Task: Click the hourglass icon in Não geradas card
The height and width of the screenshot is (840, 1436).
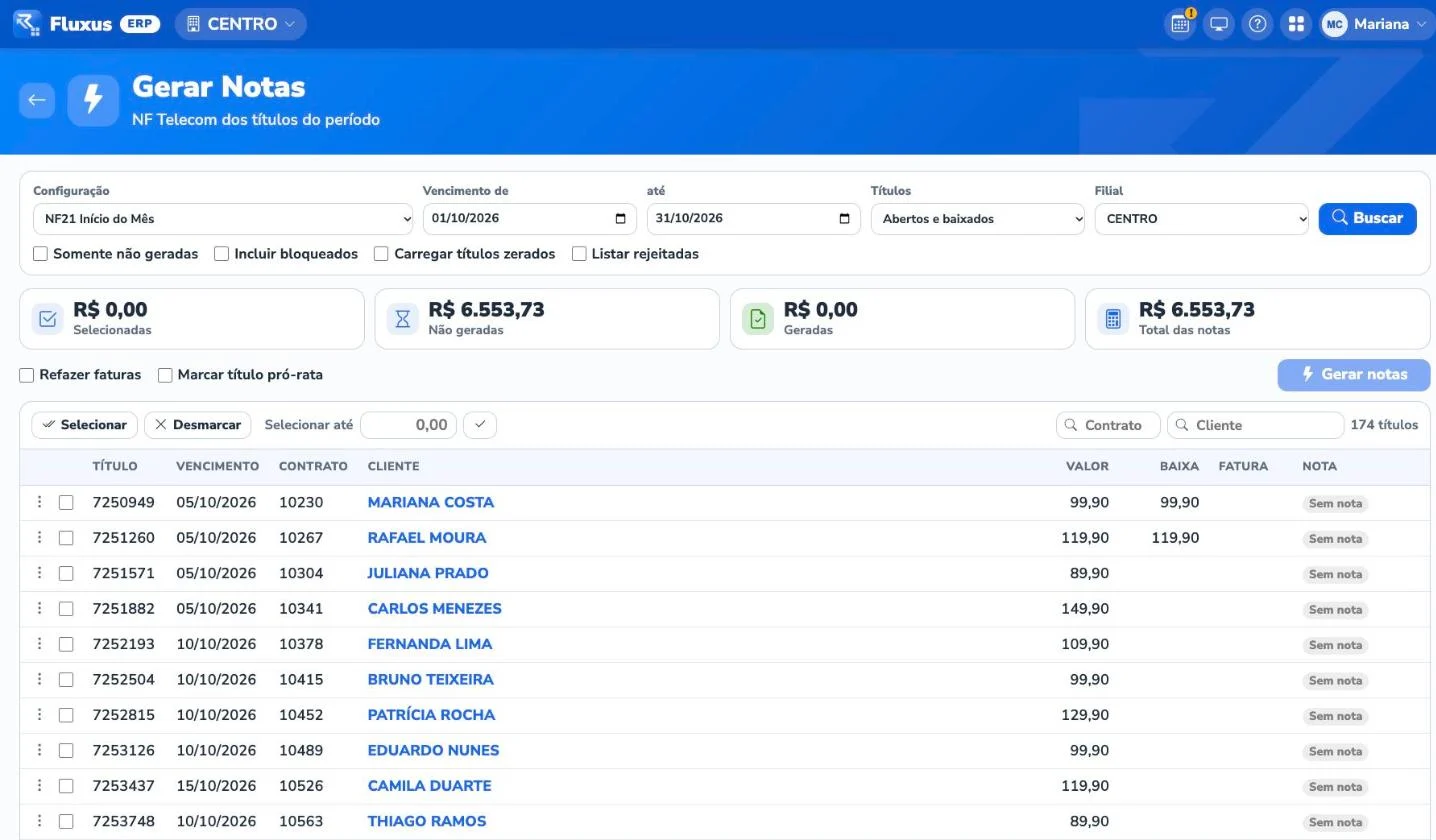Action: (403, 319)
